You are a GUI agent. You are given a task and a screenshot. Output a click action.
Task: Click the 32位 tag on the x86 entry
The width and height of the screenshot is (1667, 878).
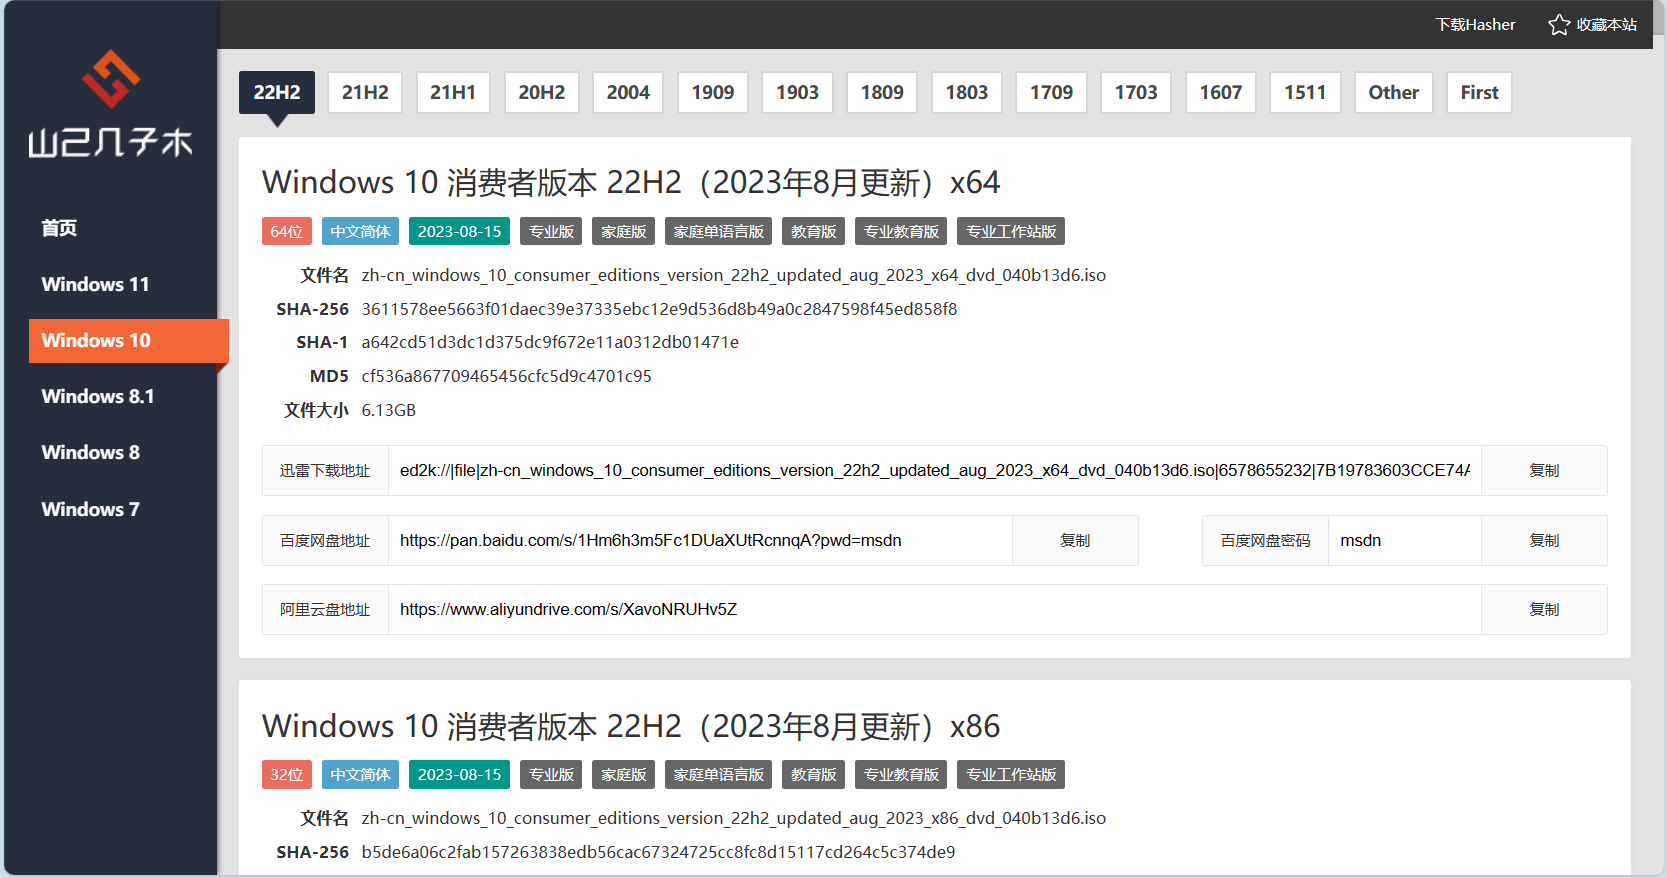[287, 774]
